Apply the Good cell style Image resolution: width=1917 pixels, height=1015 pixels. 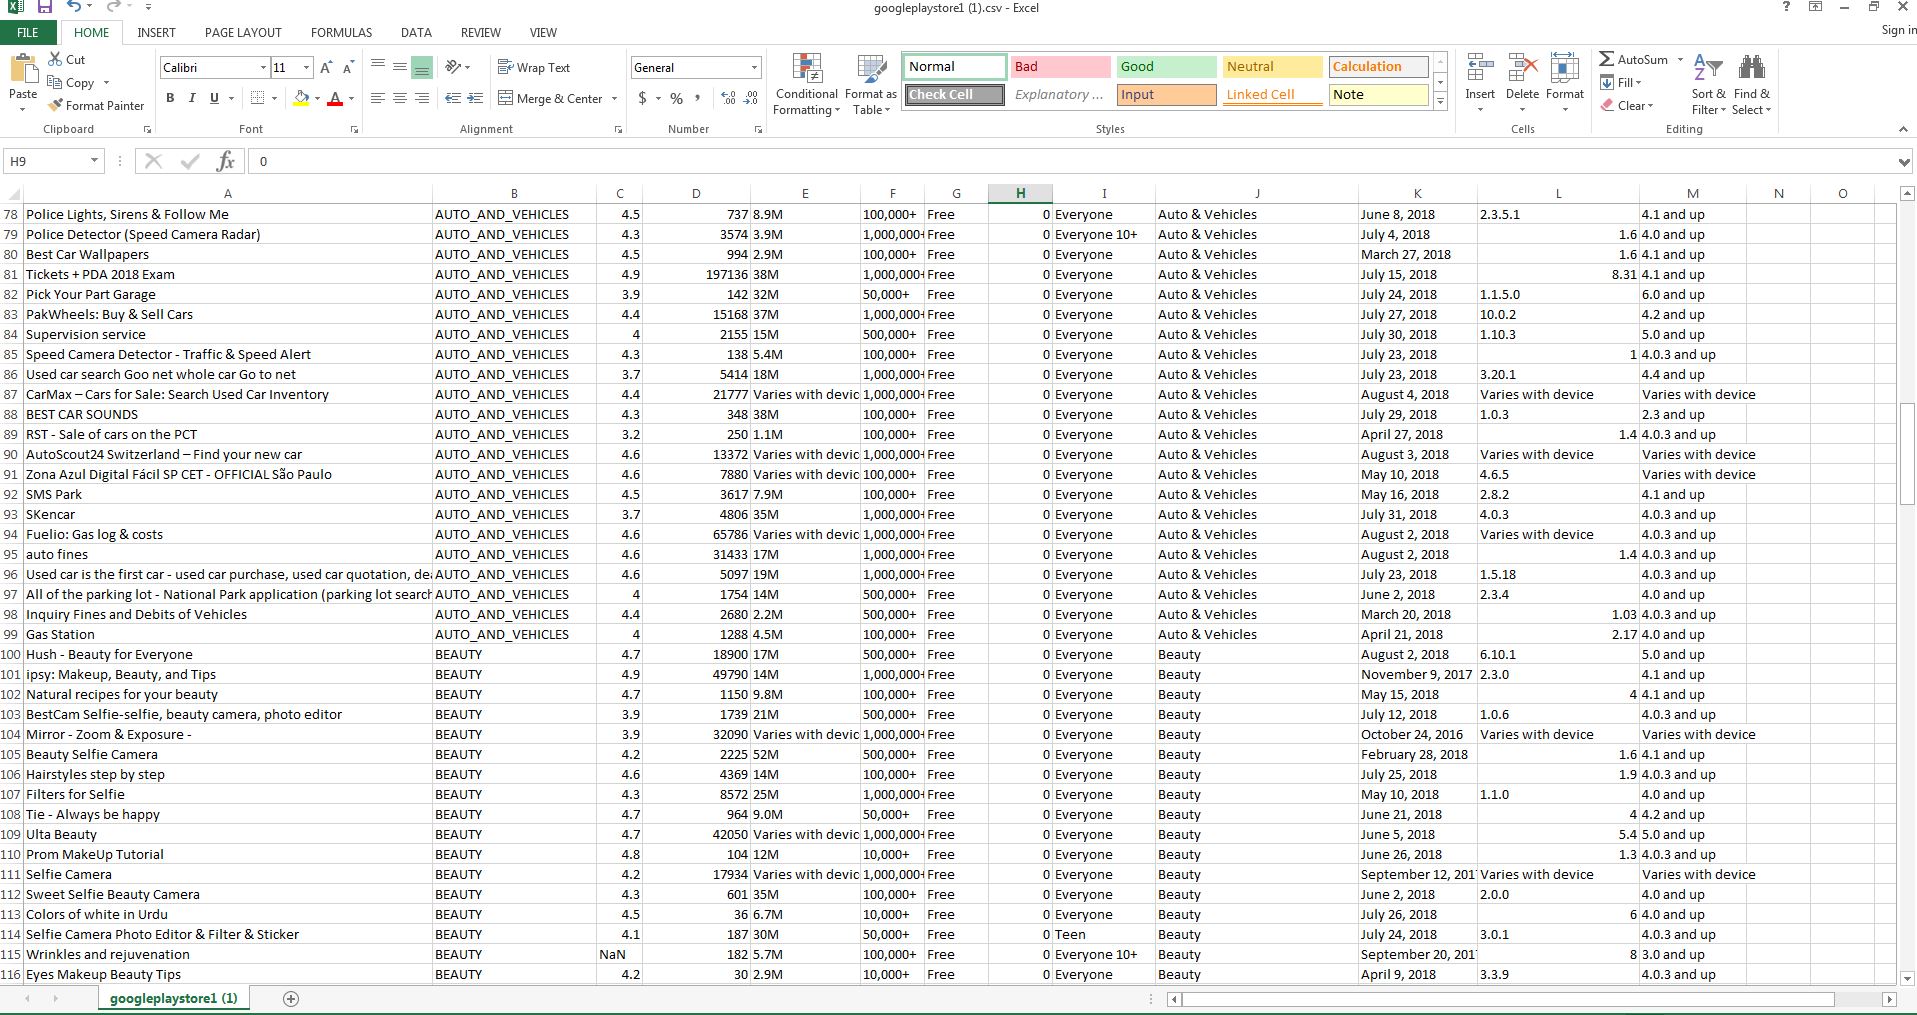pyautogui.click(x=1166, y=67)
